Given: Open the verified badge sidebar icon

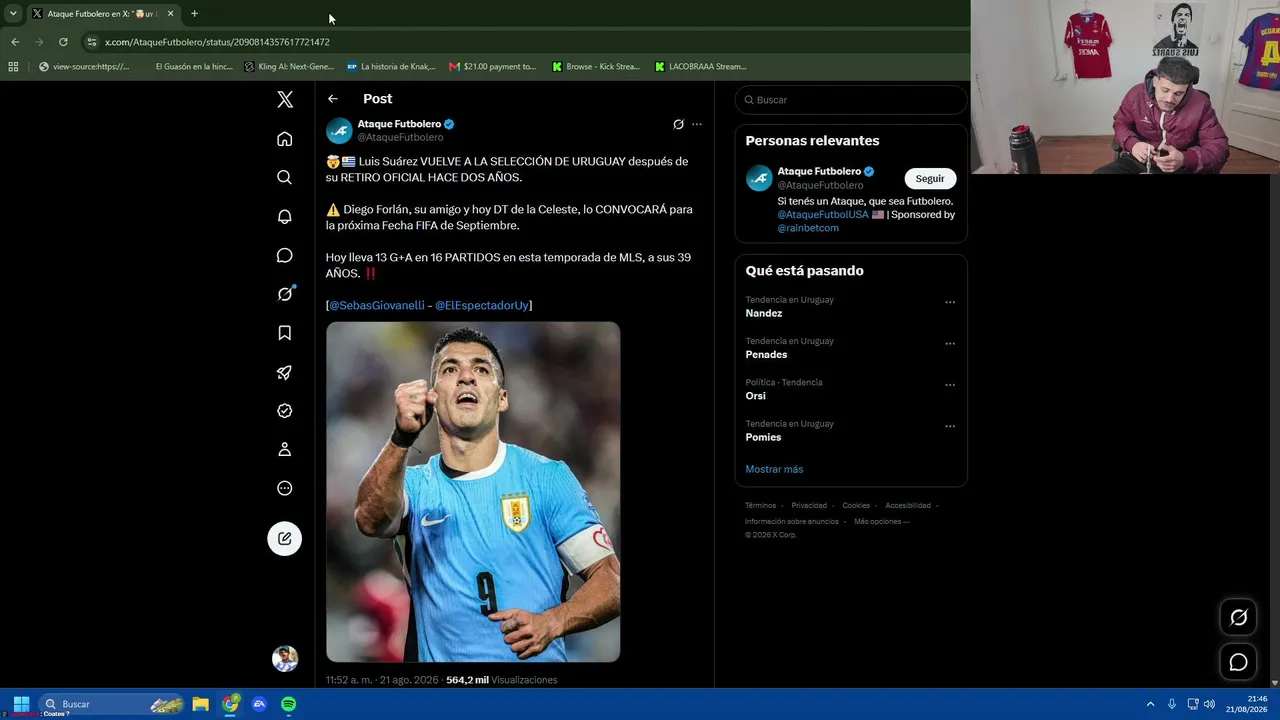Looking at the screenshot, I should [285, 411].
